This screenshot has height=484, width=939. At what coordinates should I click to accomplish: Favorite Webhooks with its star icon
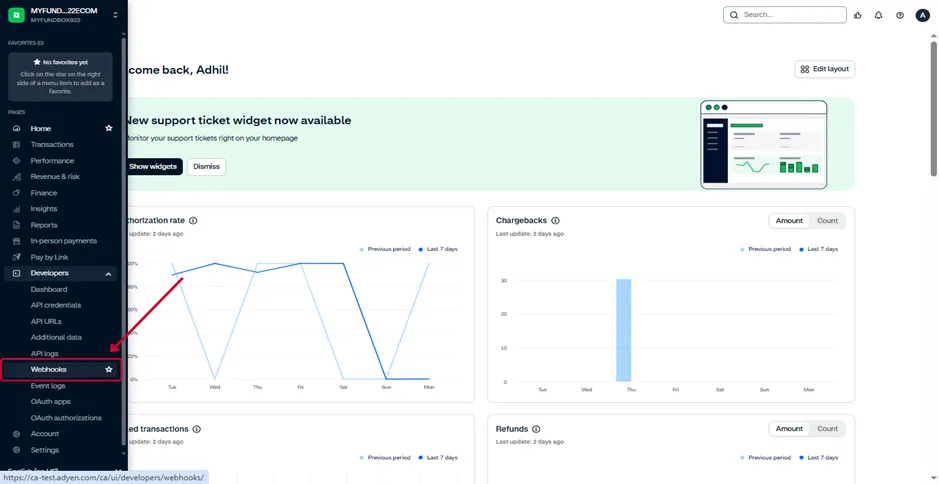tap(109, 370)
